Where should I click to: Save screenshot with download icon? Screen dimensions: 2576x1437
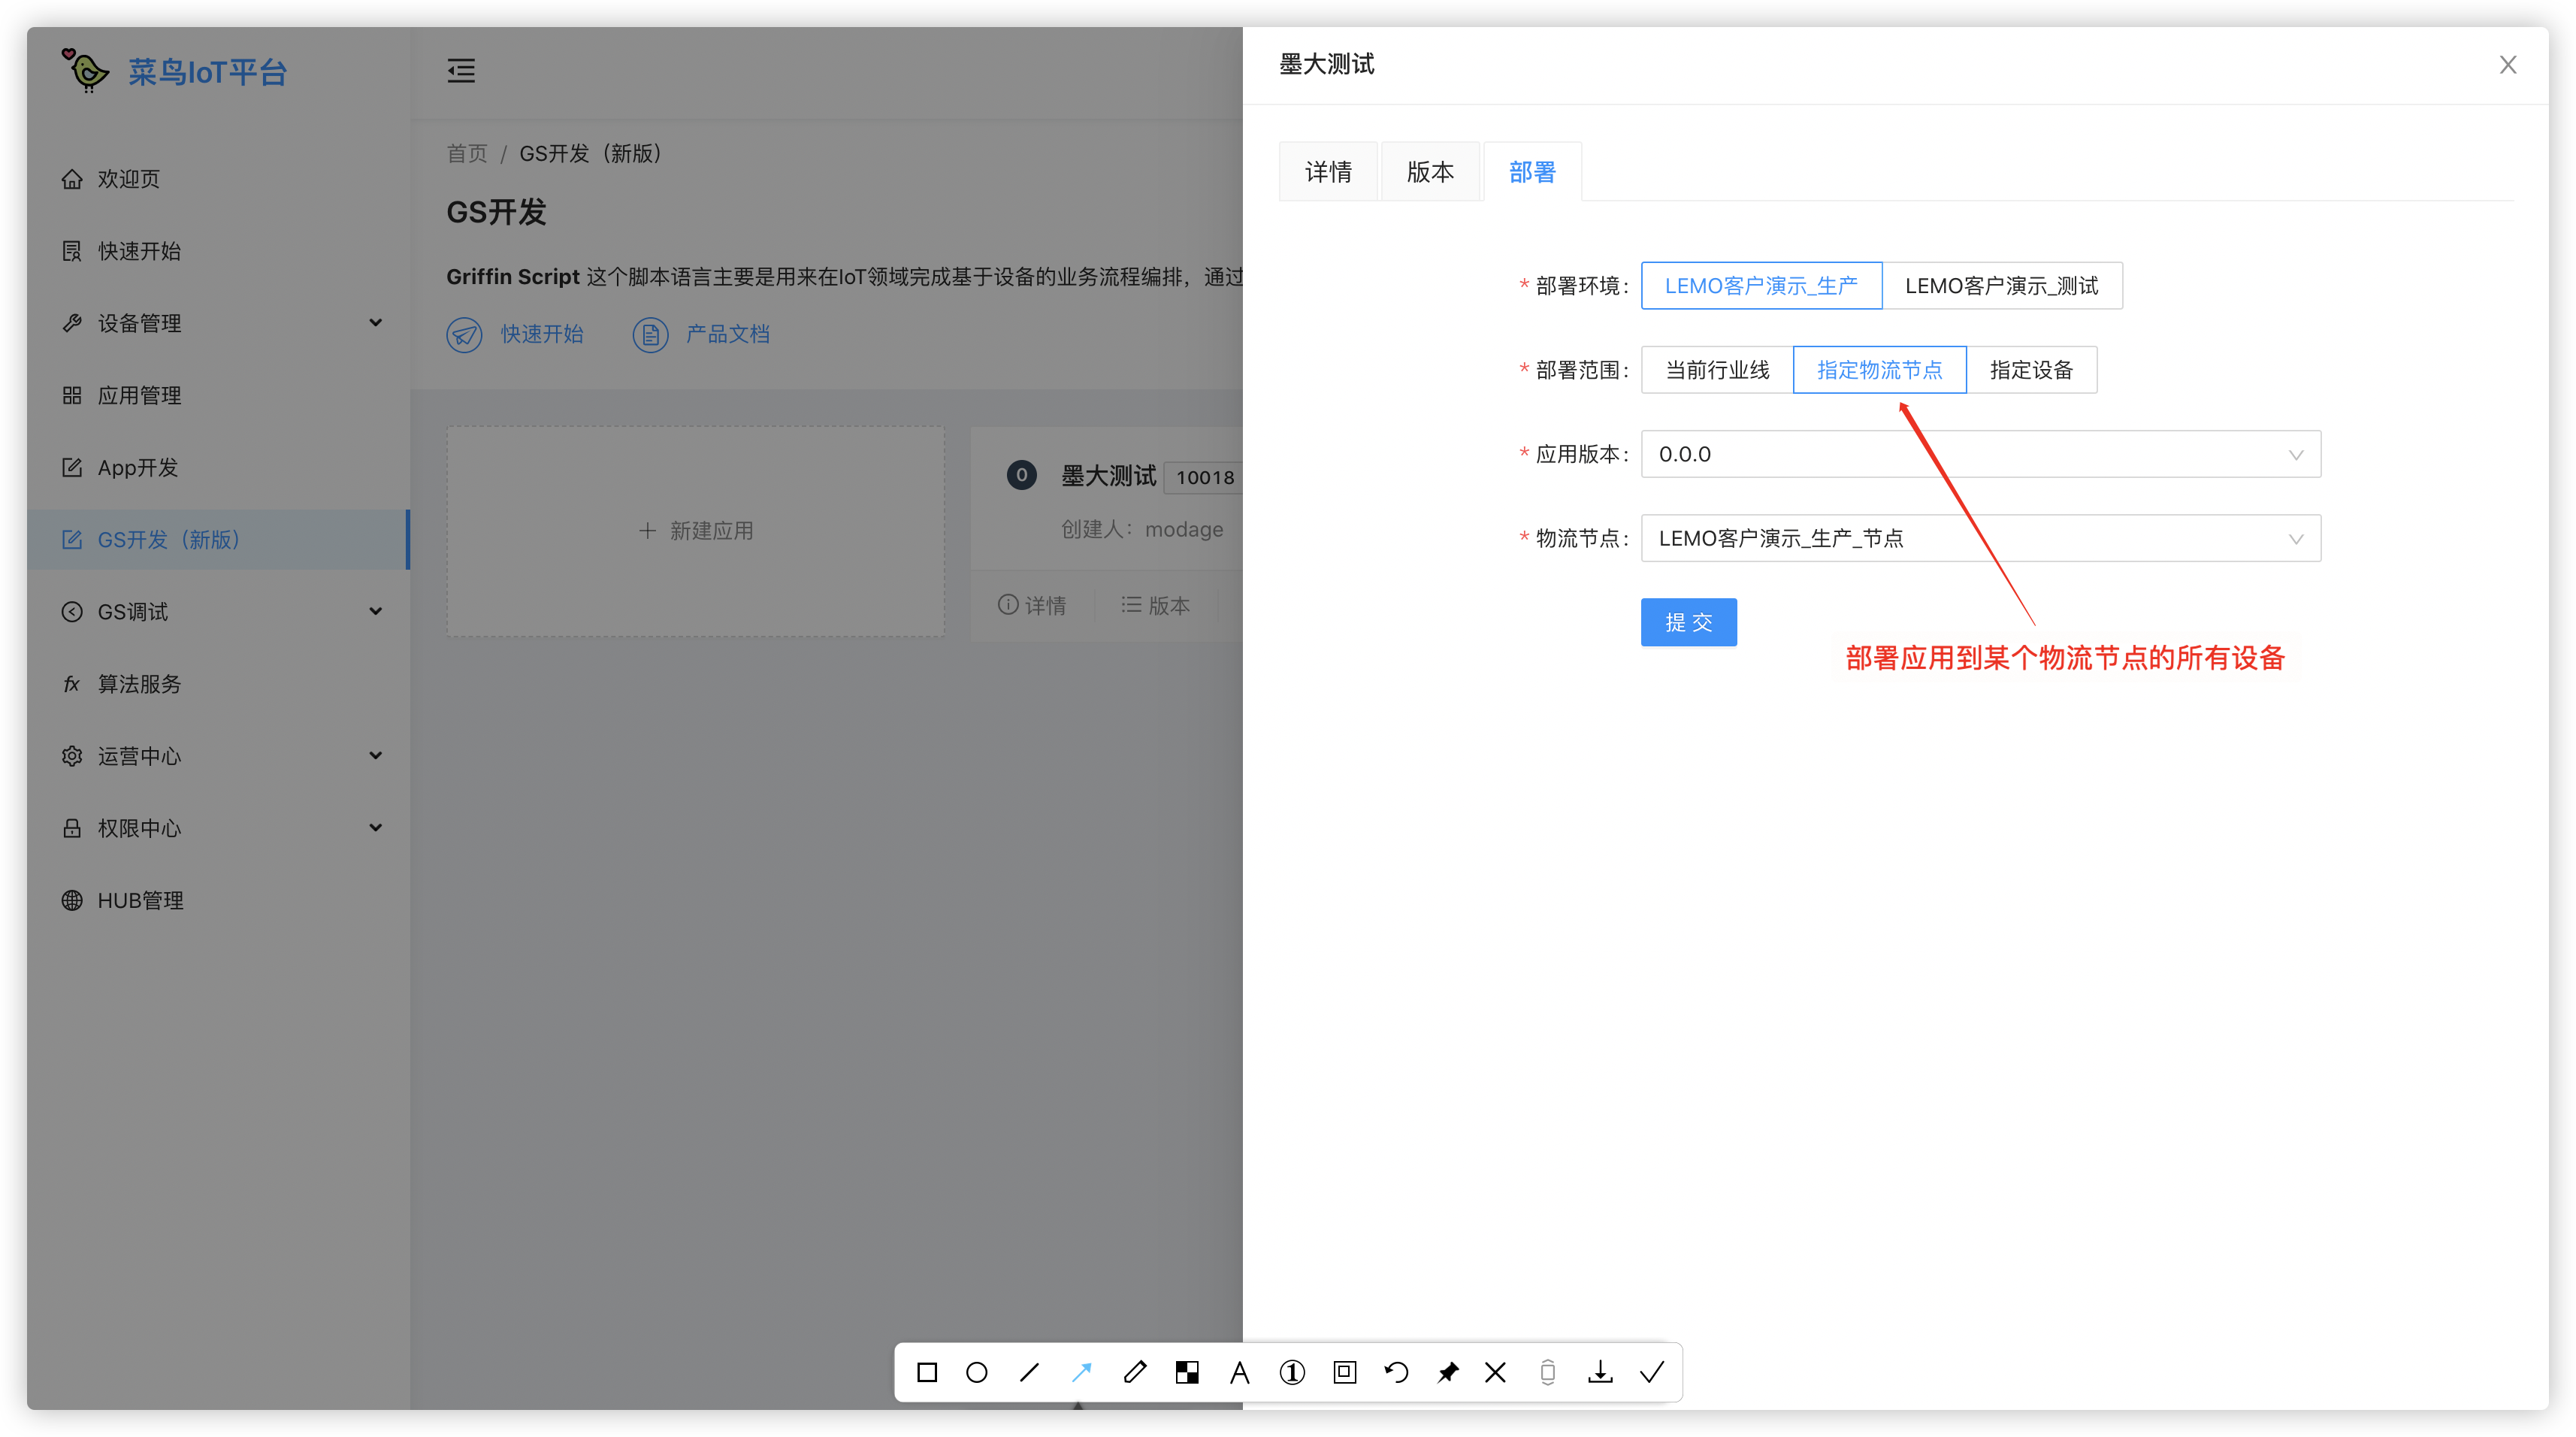[x=1600, y=1372]
